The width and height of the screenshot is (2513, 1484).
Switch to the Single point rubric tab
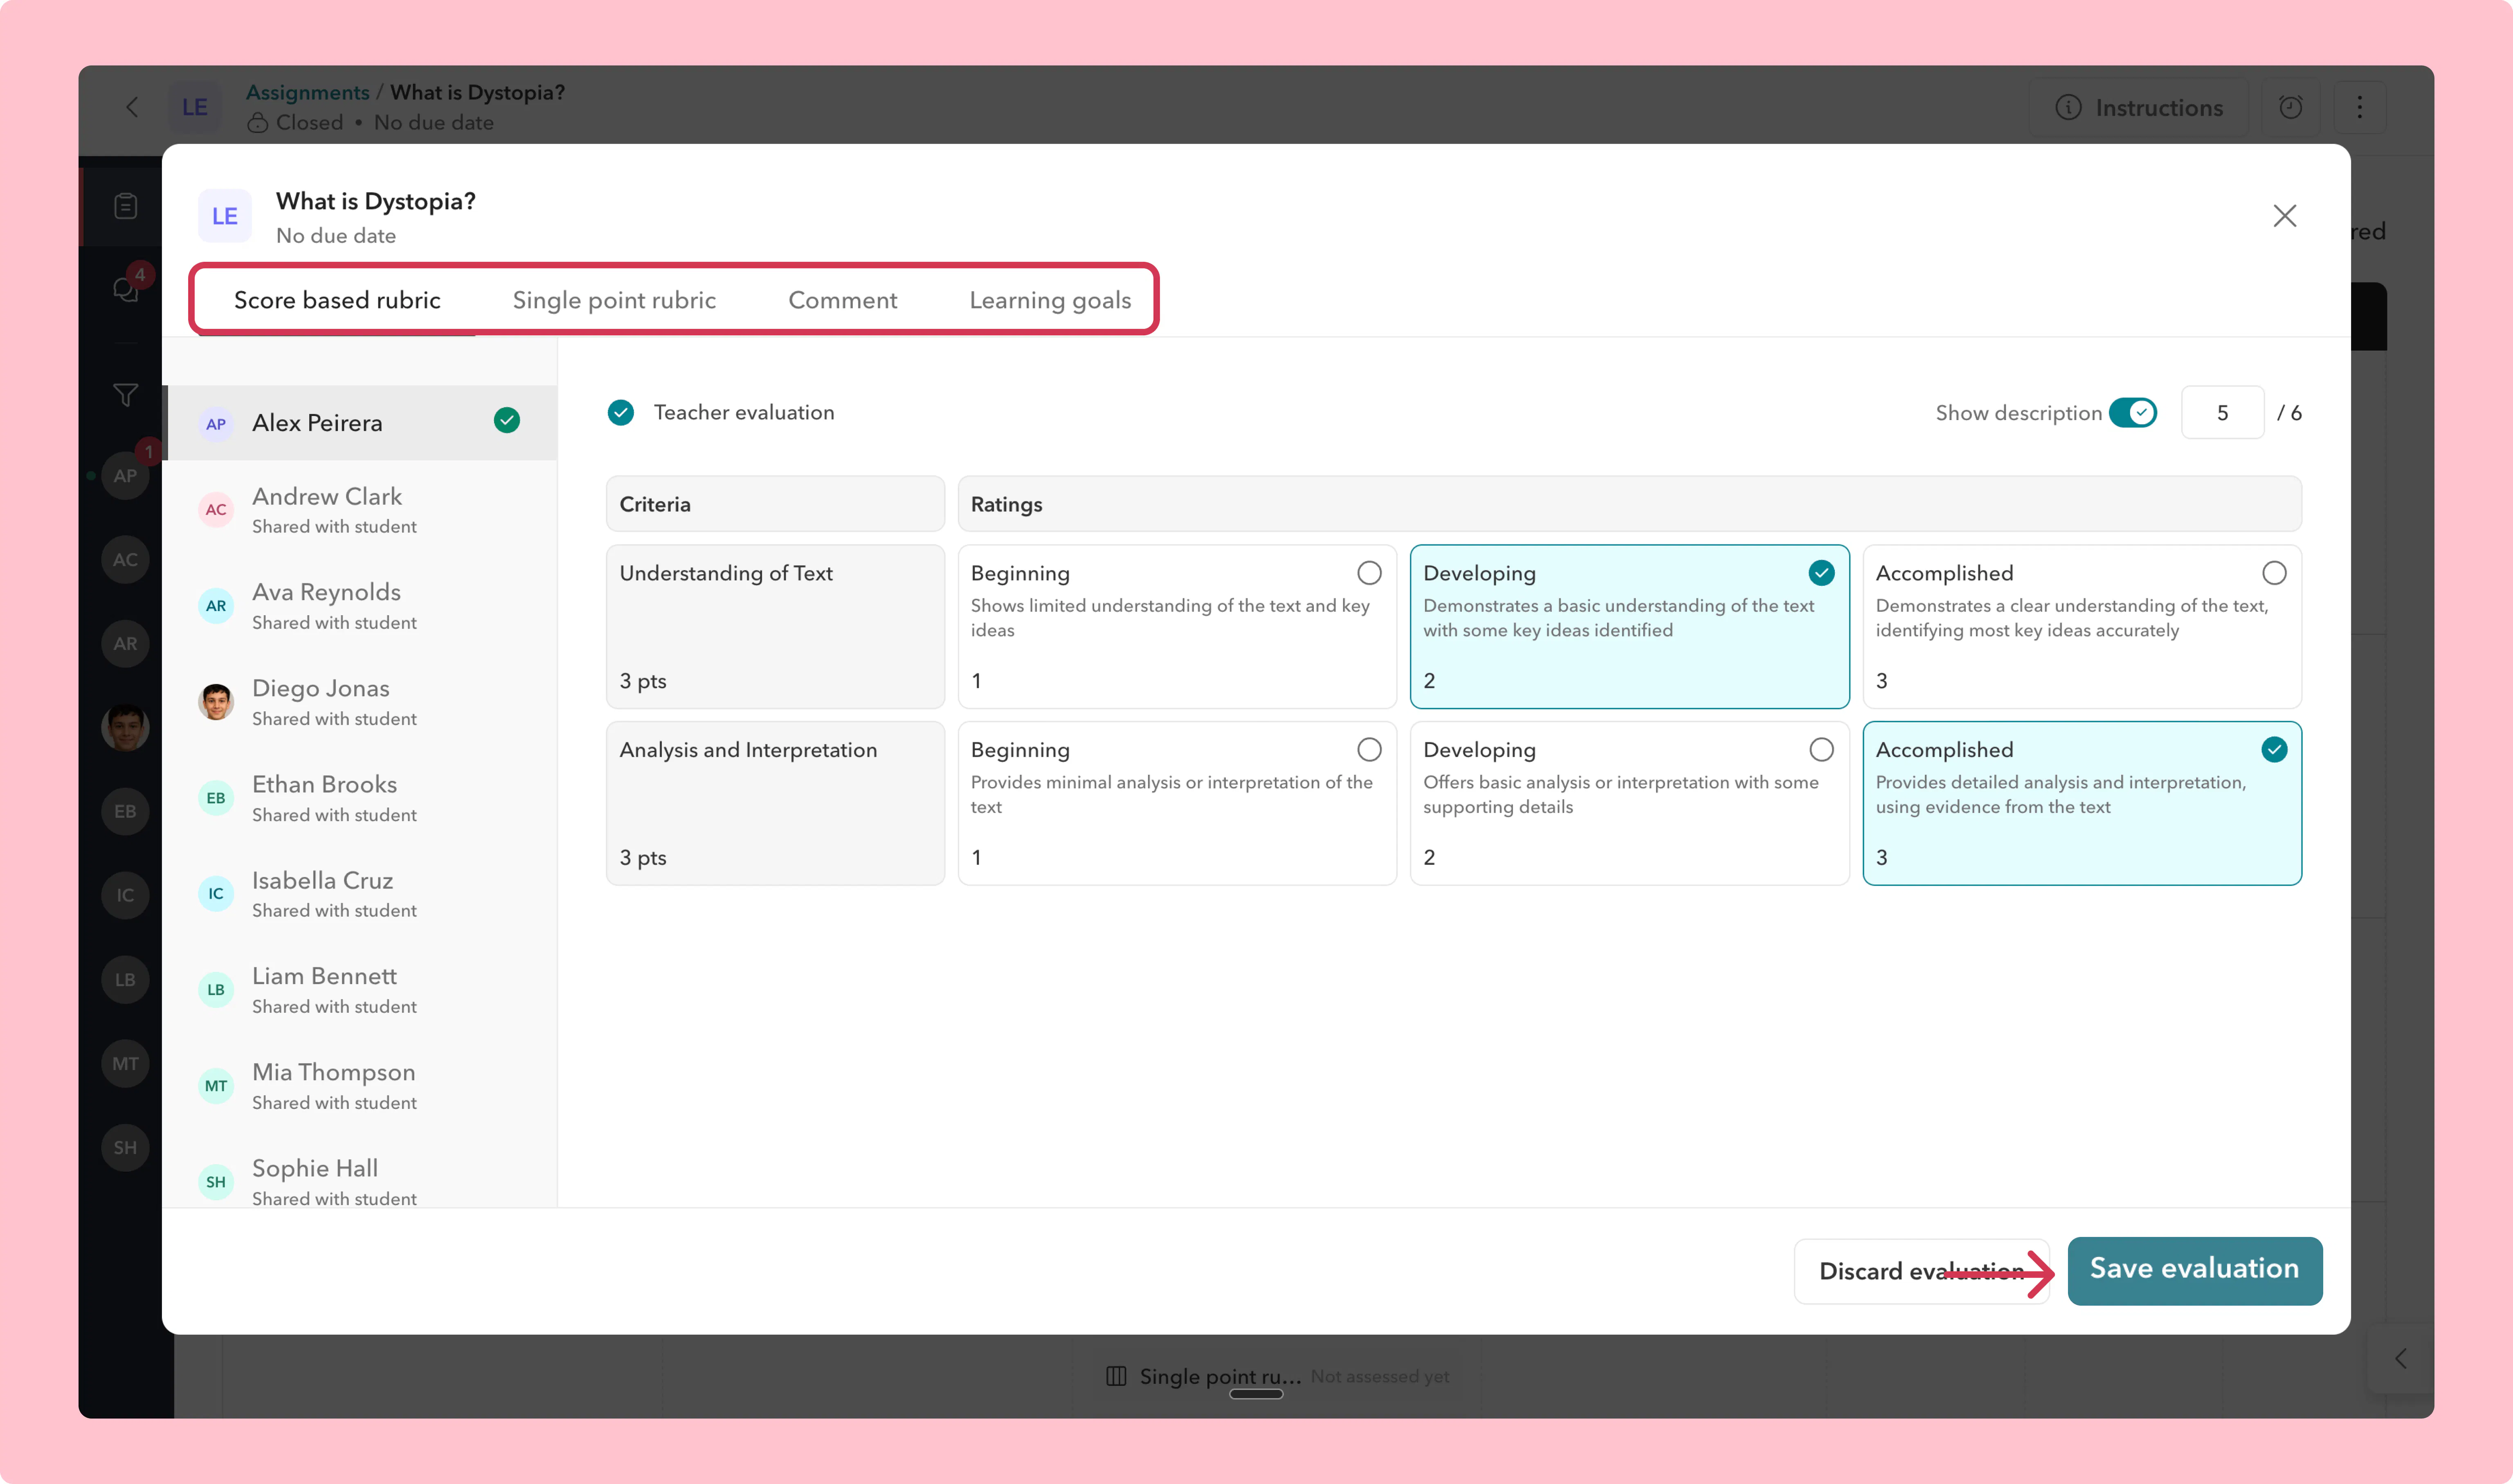pos(614,300)
